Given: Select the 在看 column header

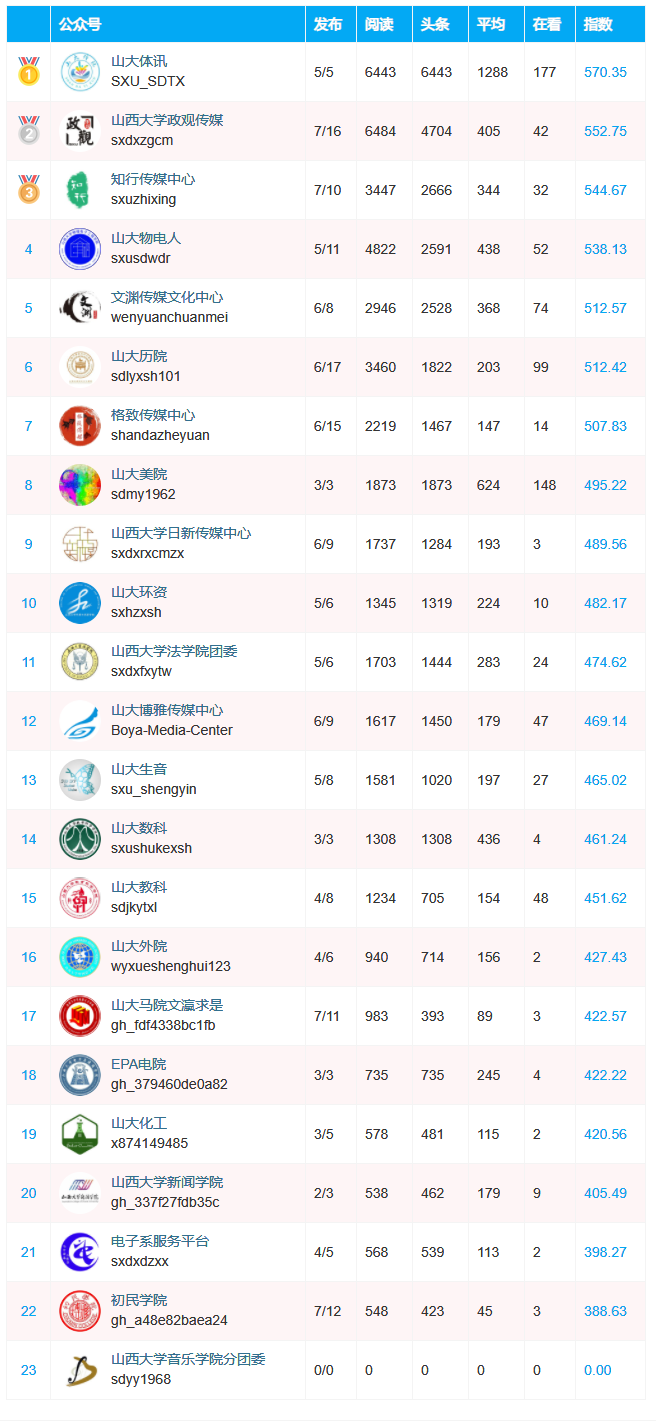Looking at the screenshot, I should tap(547, 24).
